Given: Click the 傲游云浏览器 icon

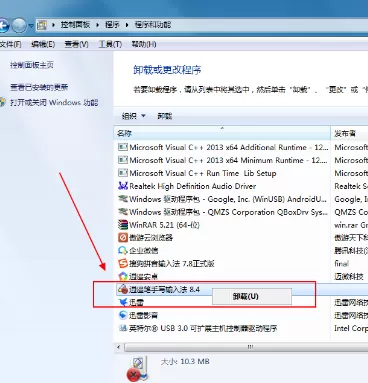Looking at the screenshot, I should point(123,237).
